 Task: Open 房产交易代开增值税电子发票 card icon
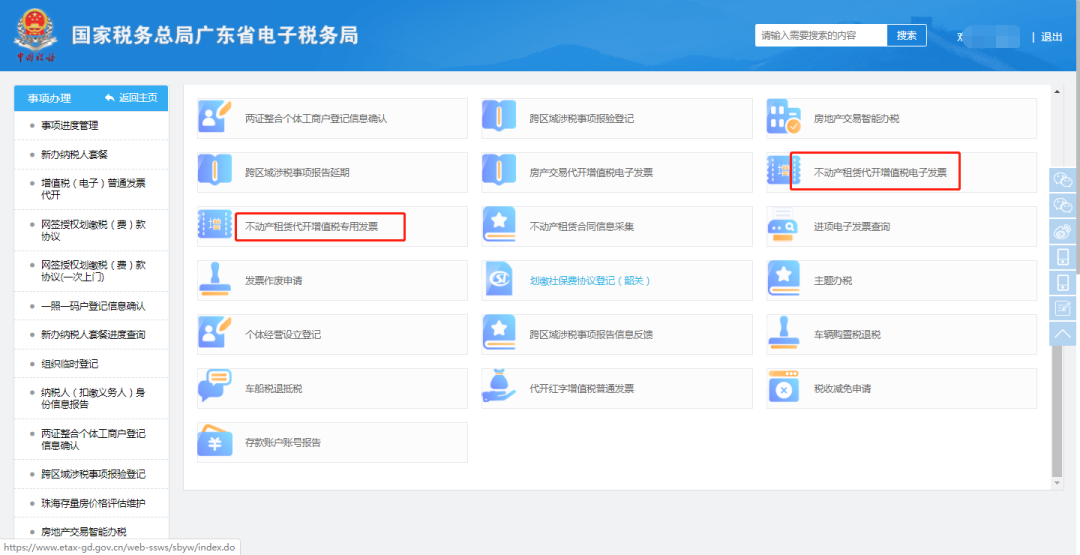499,171
